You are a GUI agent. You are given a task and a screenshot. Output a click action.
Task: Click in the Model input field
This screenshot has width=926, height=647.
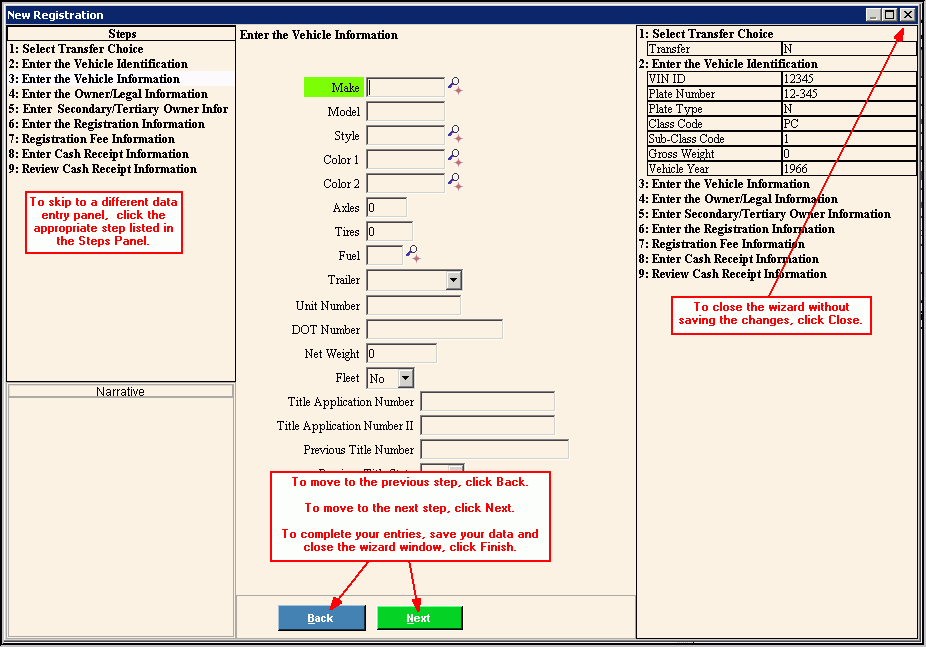click(x=405, y=112)
